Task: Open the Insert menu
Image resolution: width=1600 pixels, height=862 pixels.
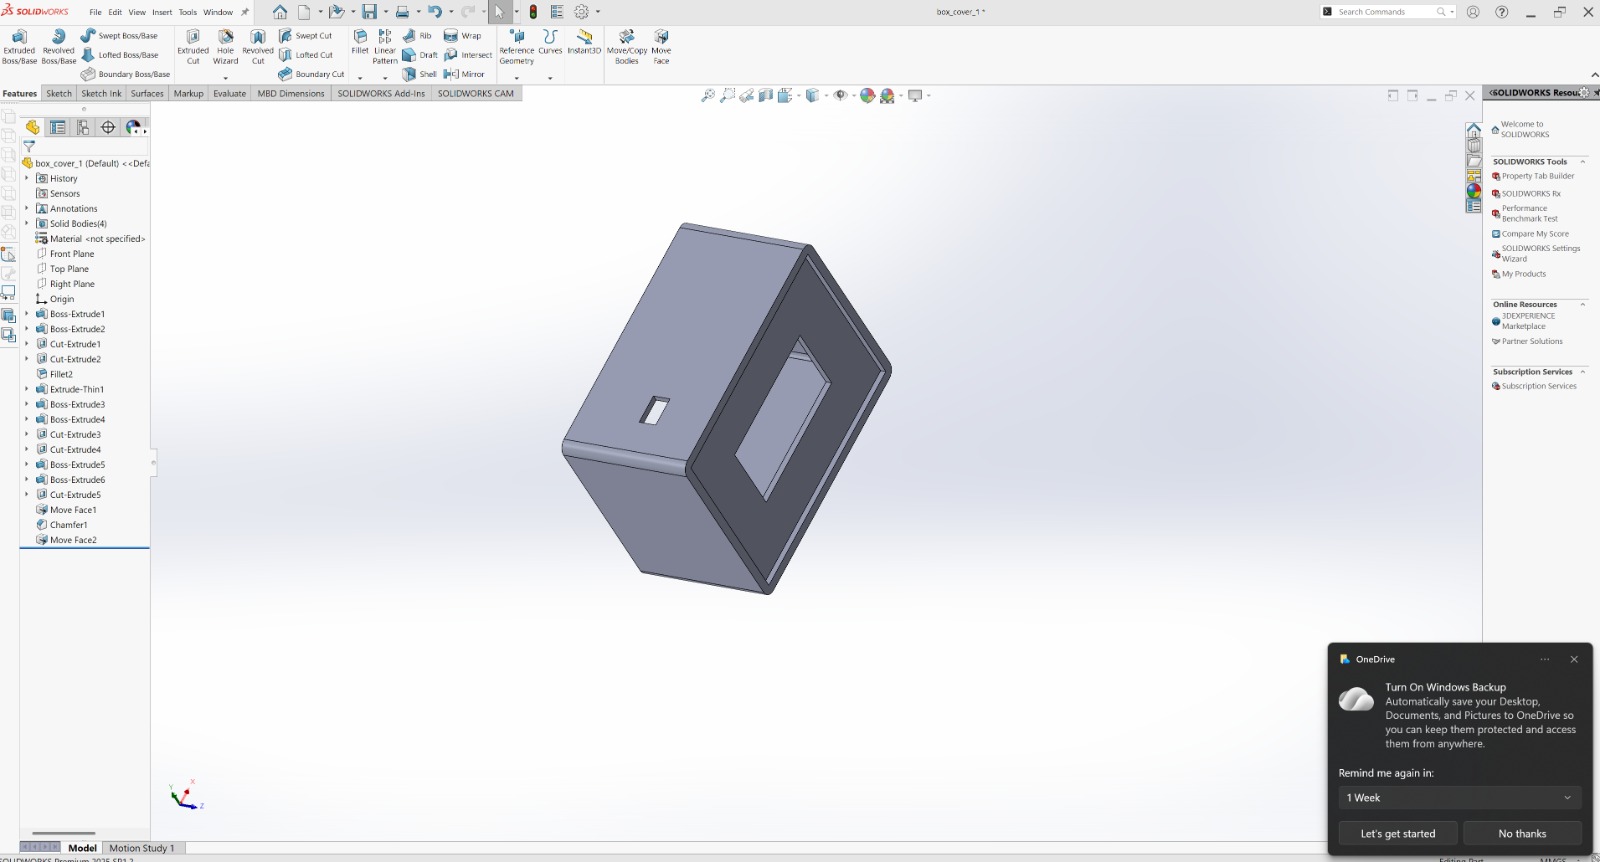Action: (162, 12)
